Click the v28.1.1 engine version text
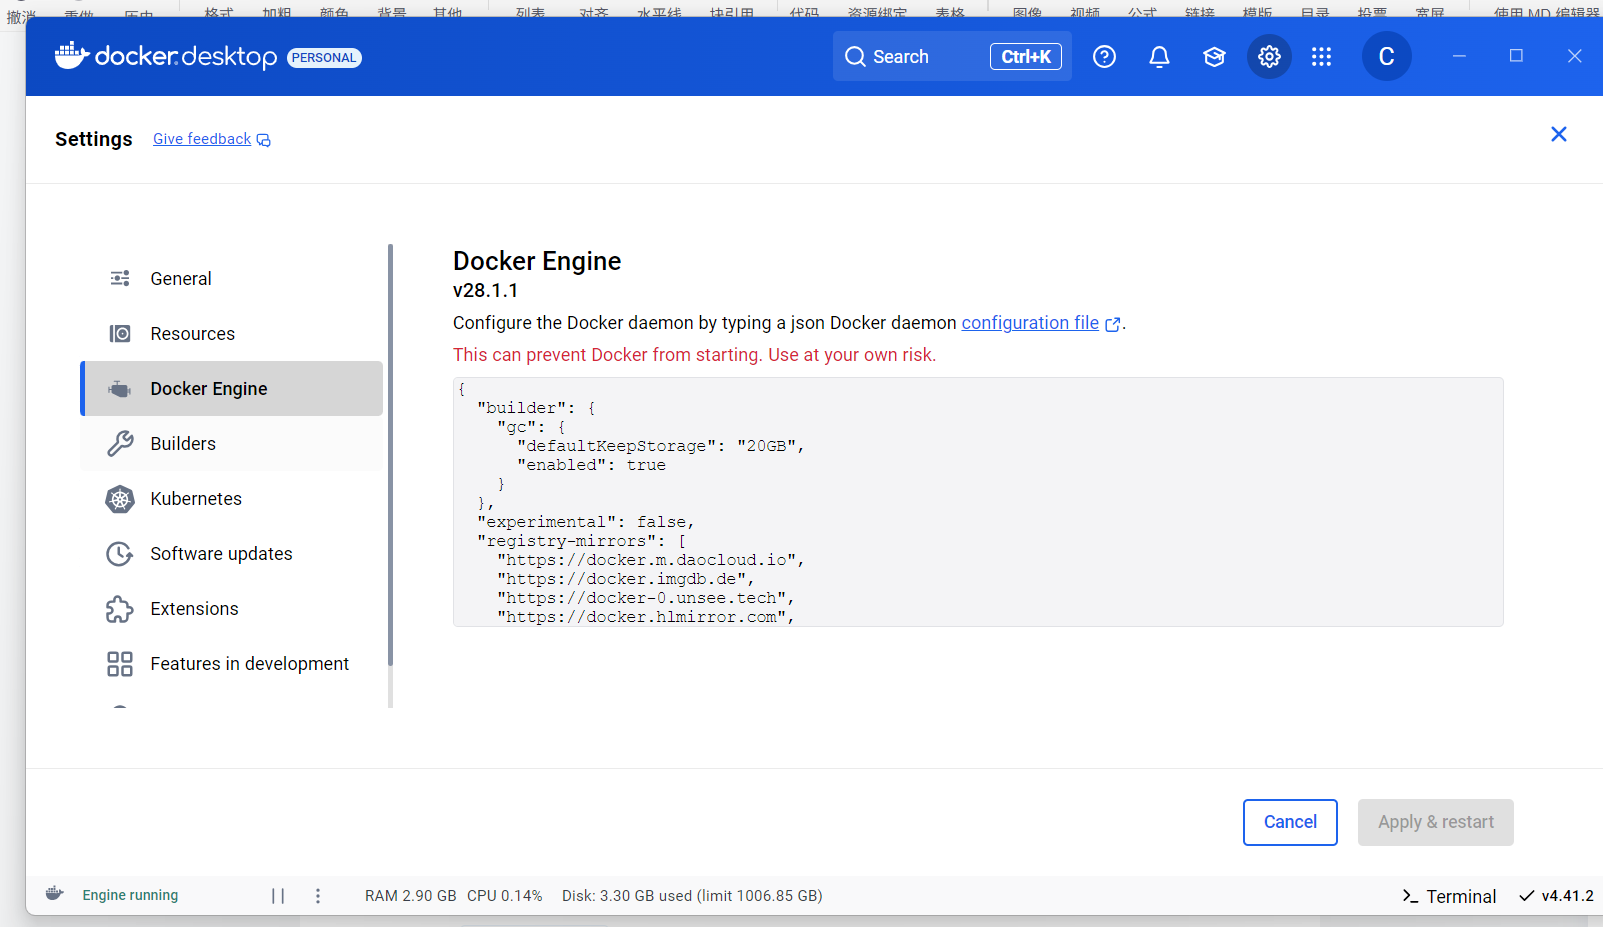The image size is (1603, 927). (486, 291)
